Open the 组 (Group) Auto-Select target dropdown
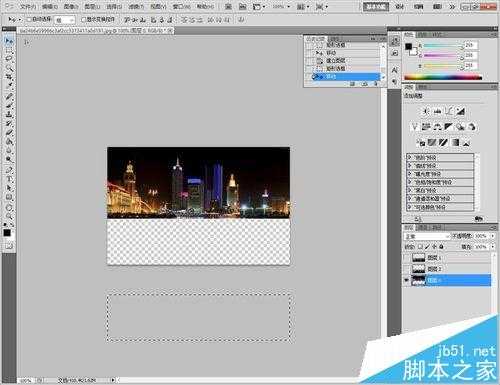This screenshot has width=500, height=385. [65, 20]
